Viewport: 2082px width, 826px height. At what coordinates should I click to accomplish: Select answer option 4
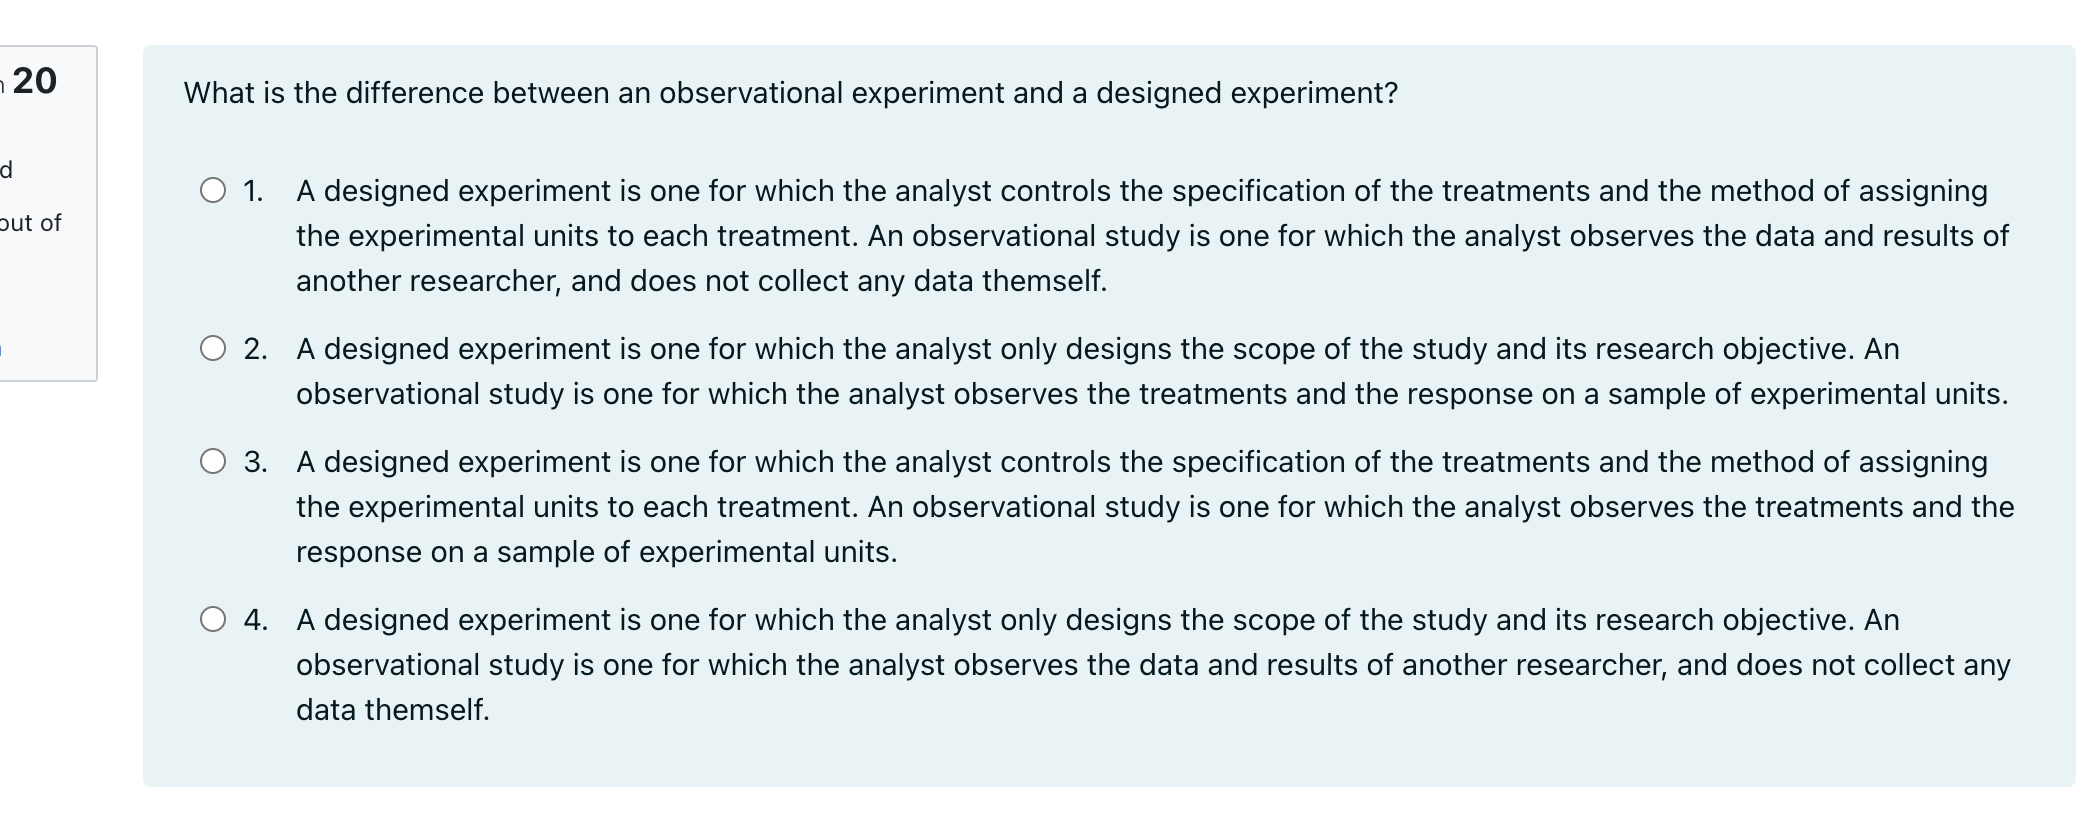pos(215,619)
